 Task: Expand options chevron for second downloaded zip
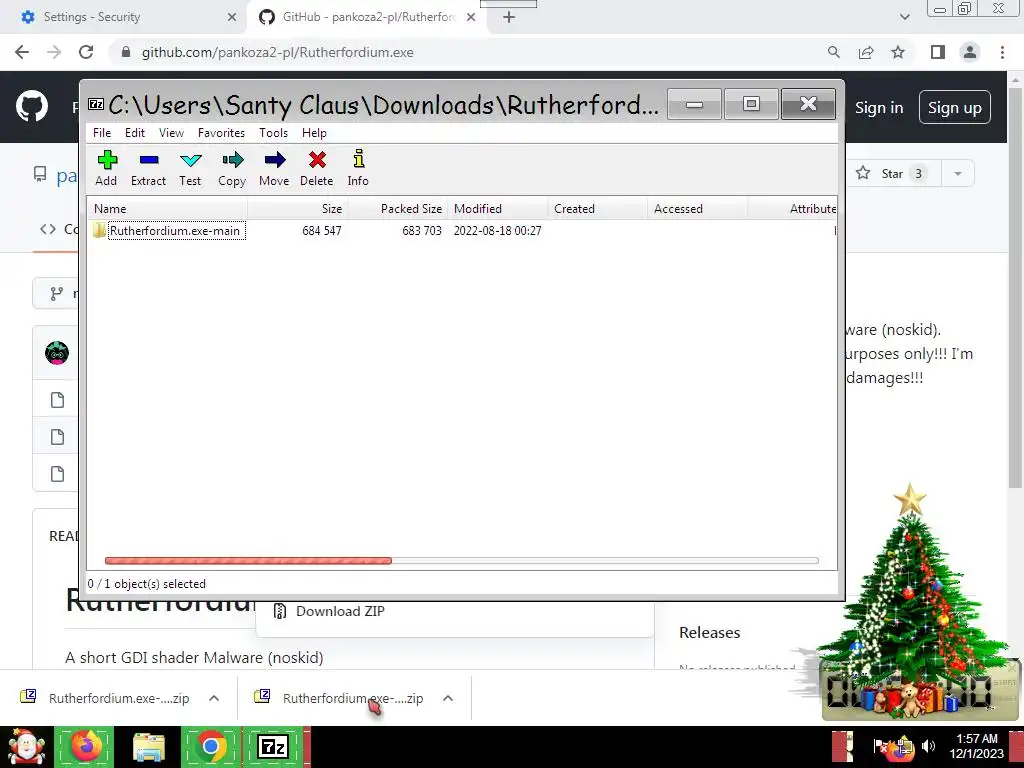coord(447,698)
